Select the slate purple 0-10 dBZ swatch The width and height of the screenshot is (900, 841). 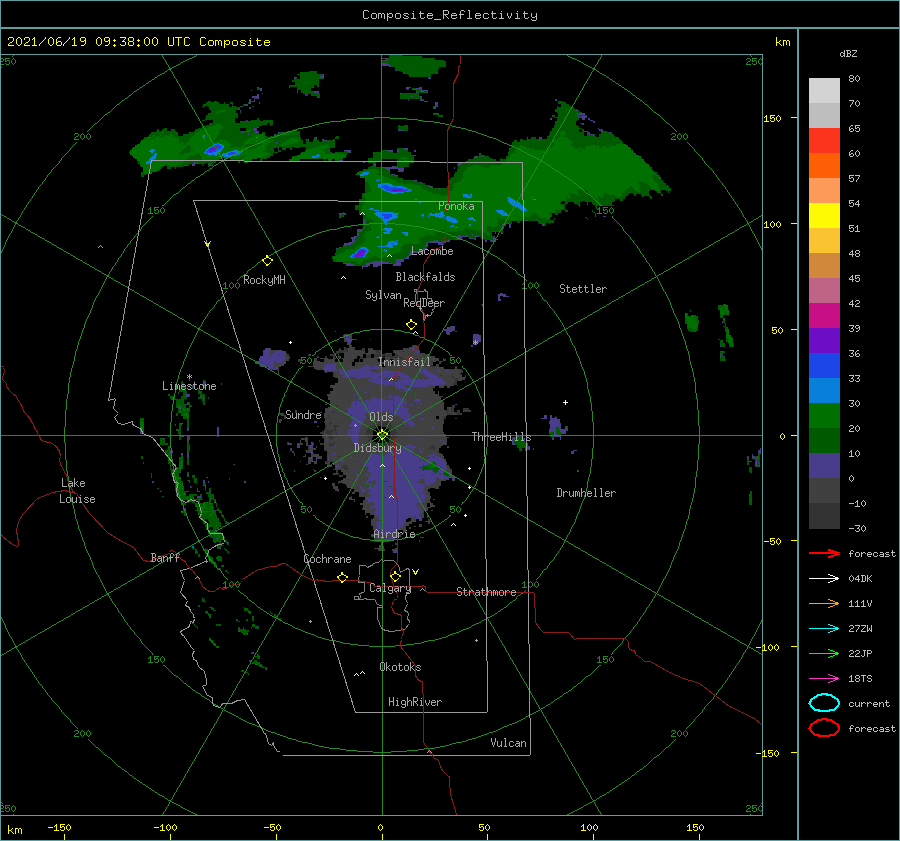(824, 466)
